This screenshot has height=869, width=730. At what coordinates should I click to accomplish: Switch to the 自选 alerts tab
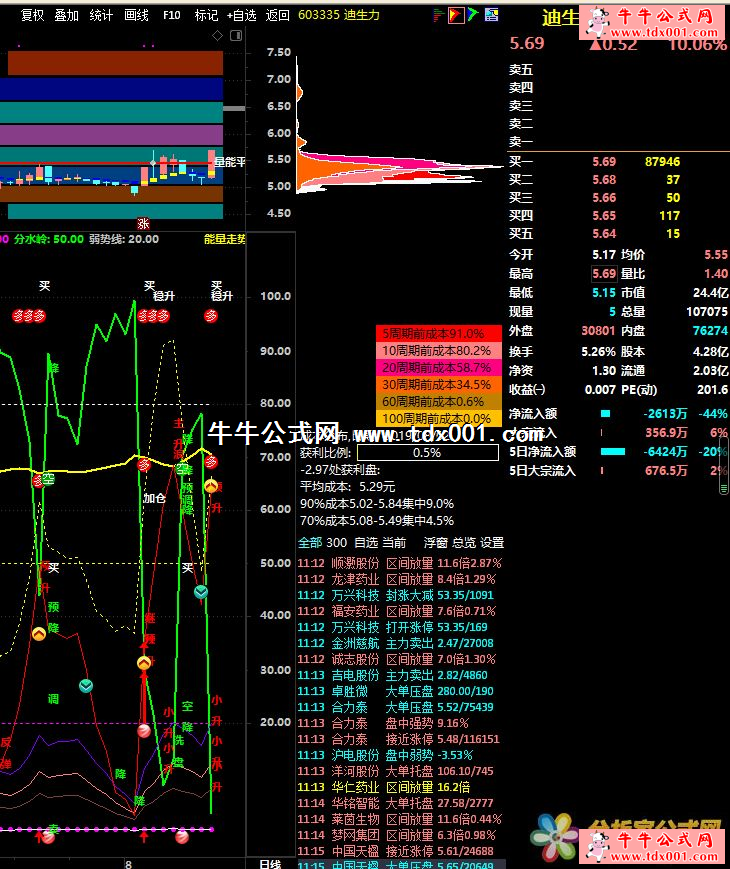366,543
